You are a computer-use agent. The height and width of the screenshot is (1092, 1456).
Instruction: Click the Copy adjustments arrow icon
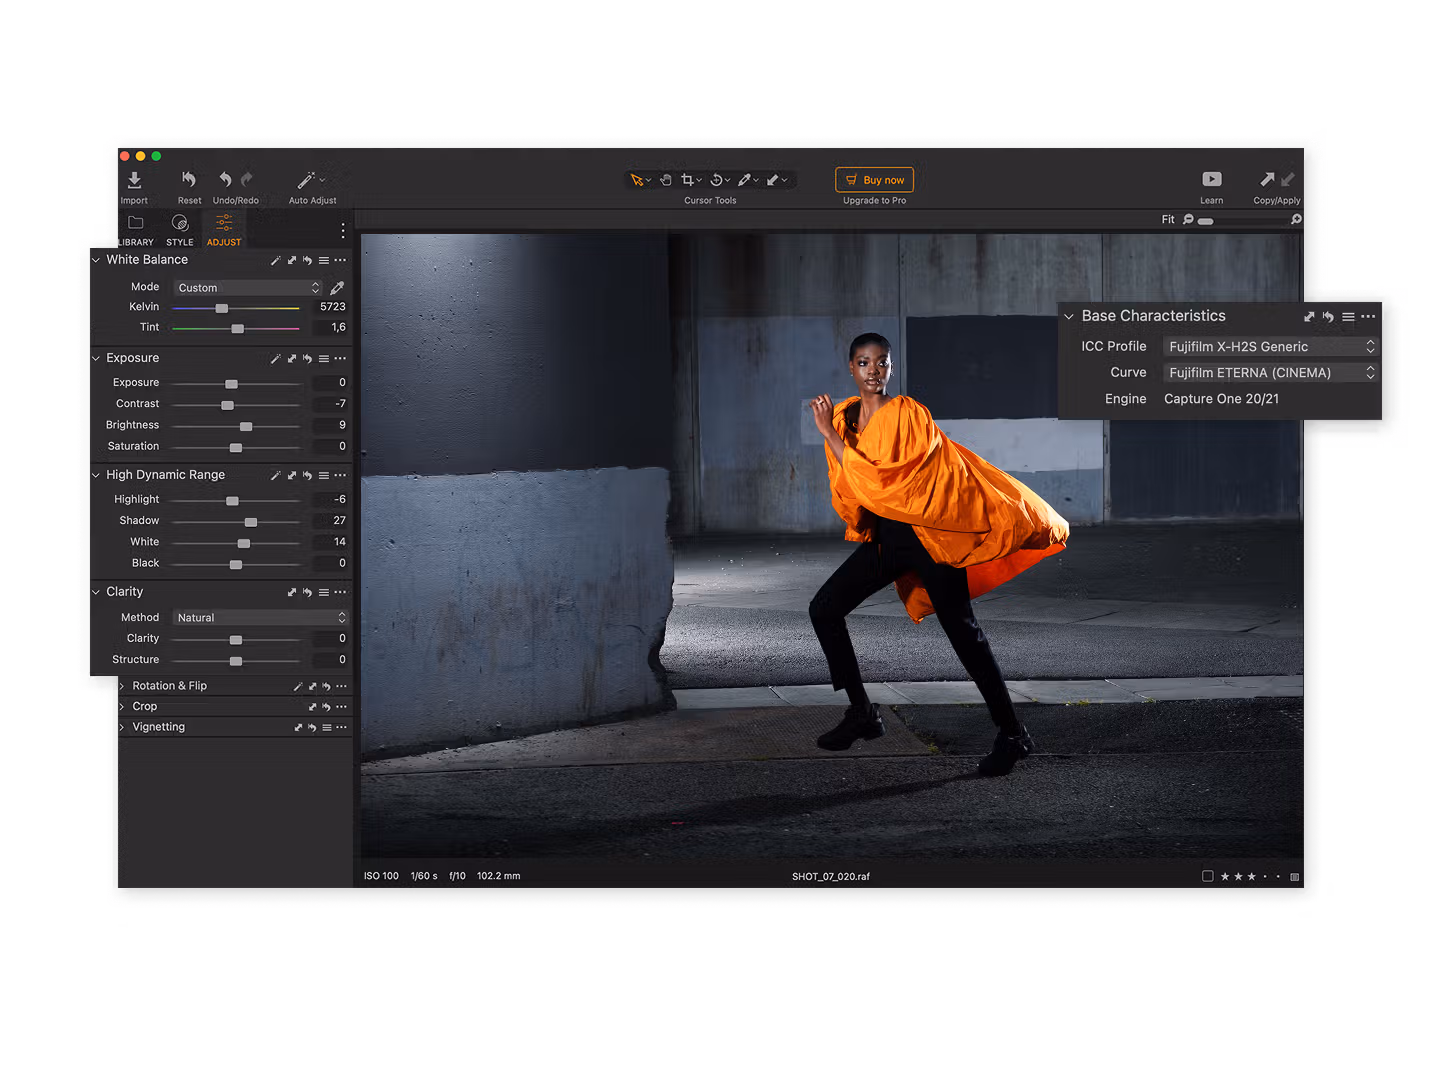point(1267,179)
